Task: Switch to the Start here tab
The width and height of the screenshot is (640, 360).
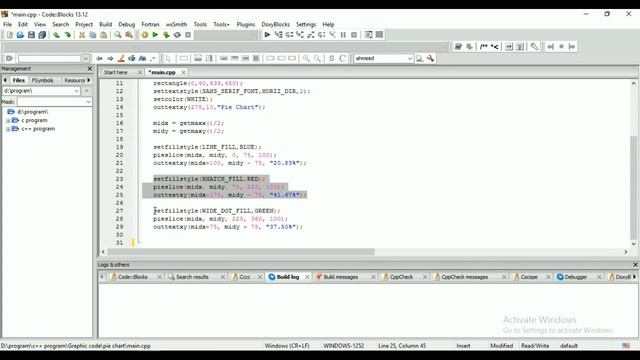Action: 116,72
